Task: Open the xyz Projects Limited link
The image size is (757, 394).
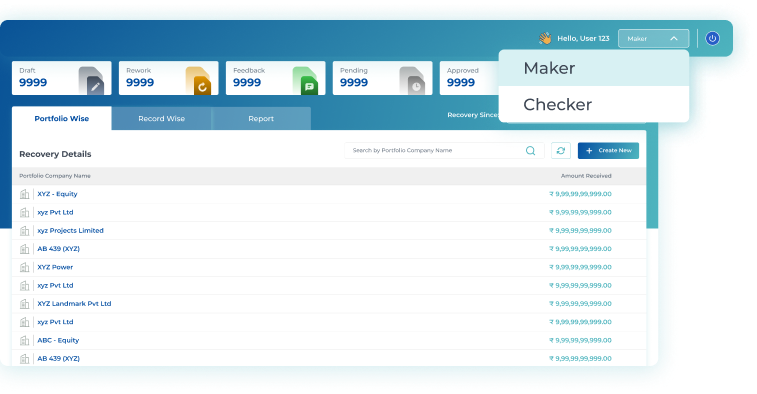Action: point(70,230)
